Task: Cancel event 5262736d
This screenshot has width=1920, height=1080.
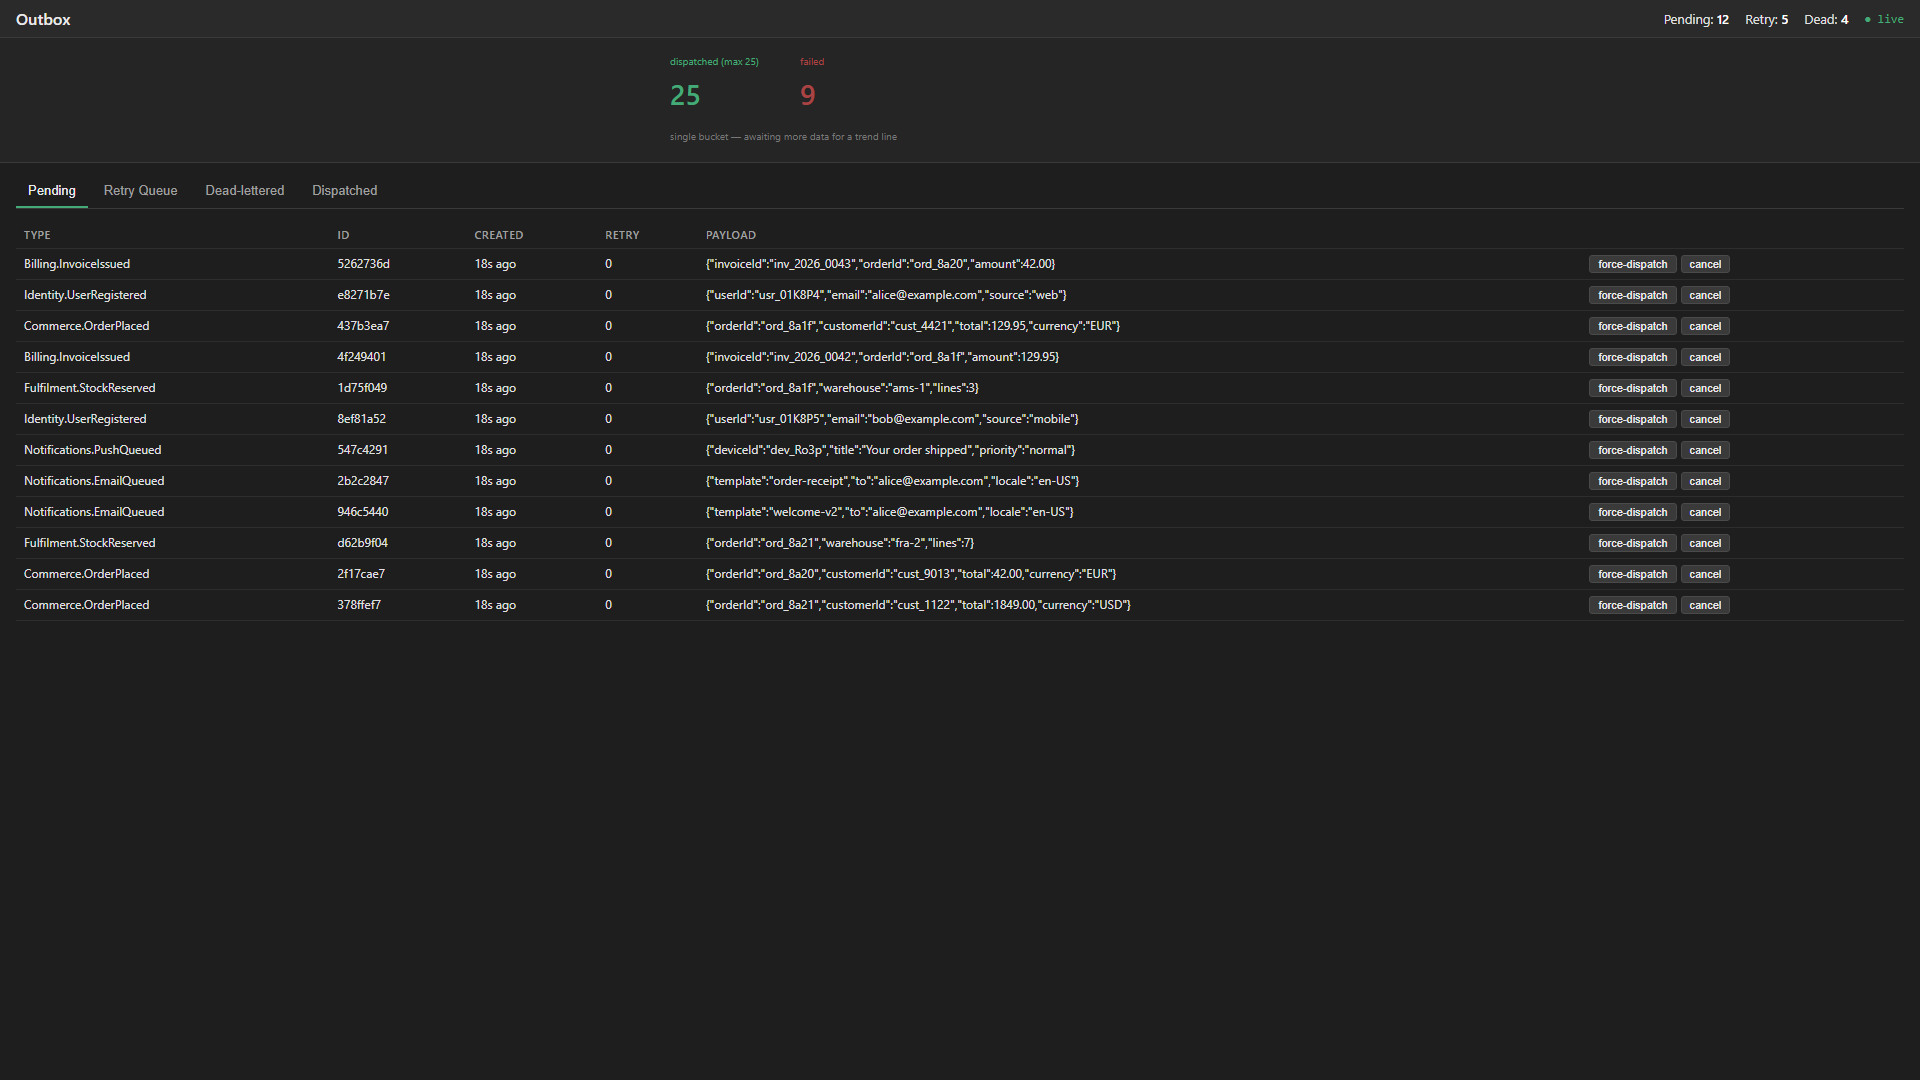Action: point(1705,264)
